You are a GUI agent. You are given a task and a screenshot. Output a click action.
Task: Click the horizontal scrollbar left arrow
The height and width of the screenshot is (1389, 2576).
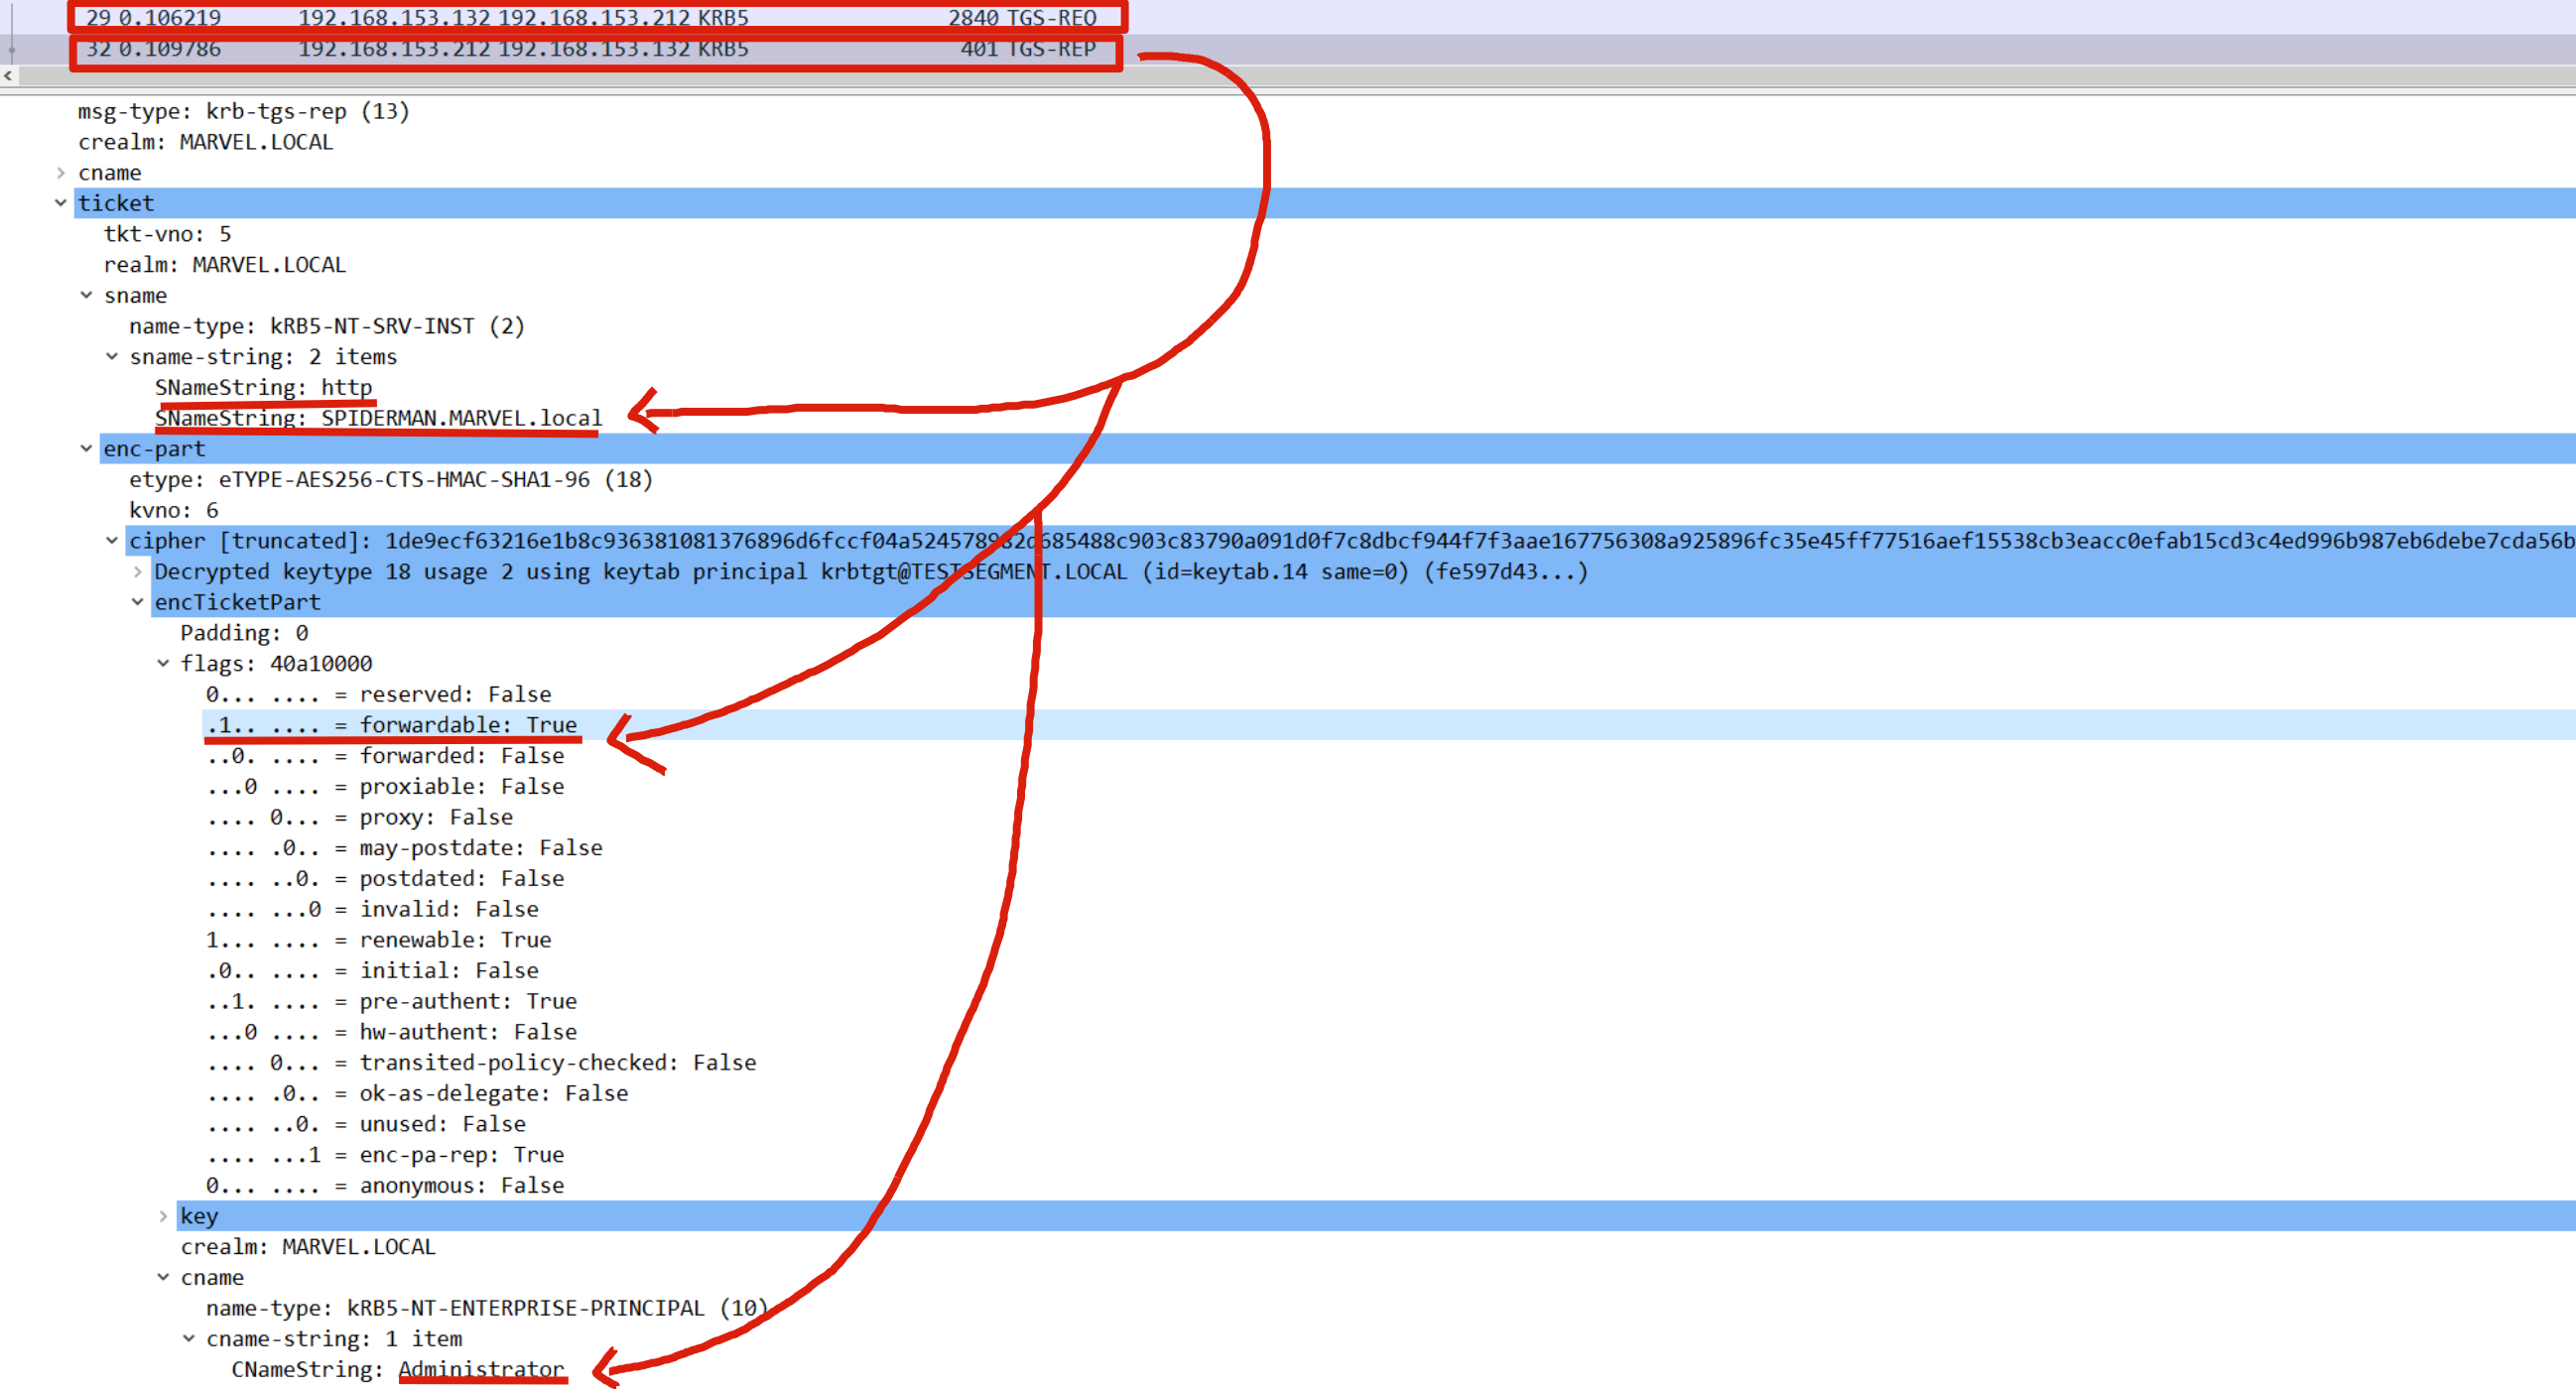click(x=8, y=76)
